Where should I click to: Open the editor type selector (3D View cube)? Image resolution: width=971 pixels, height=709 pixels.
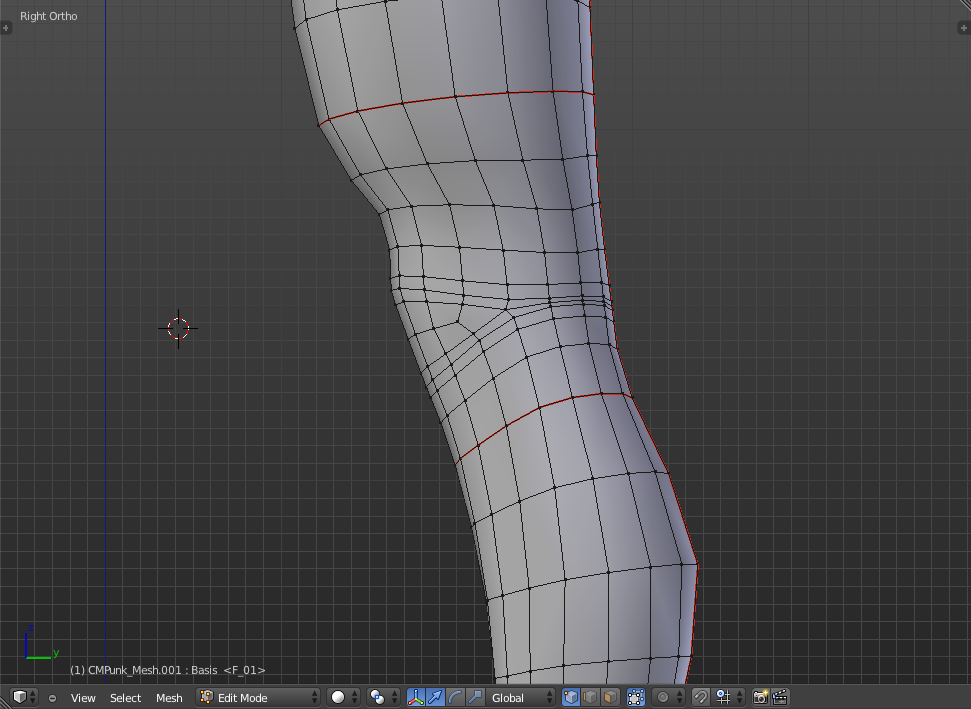(24, 697)
